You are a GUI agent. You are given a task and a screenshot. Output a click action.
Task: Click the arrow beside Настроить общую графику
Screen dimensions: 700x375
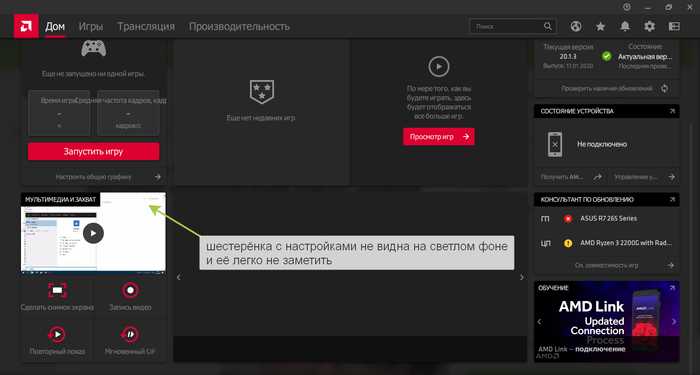pos(158,177)
